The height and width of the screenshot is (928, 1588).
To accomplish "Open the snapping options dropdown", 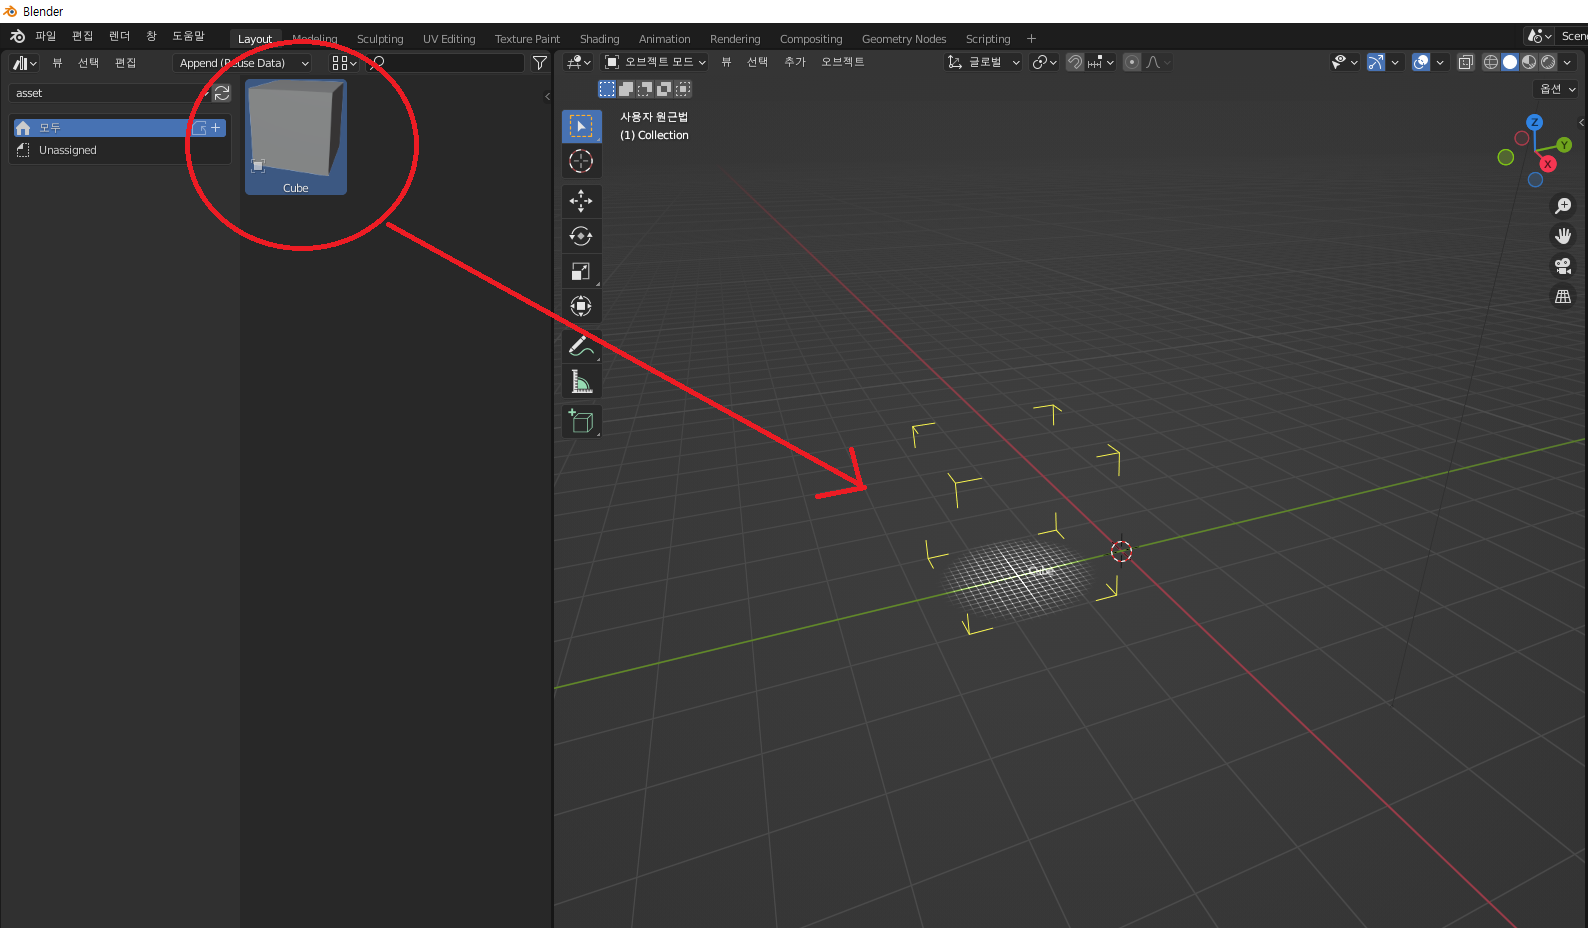I will click(x=1101, y=62).
